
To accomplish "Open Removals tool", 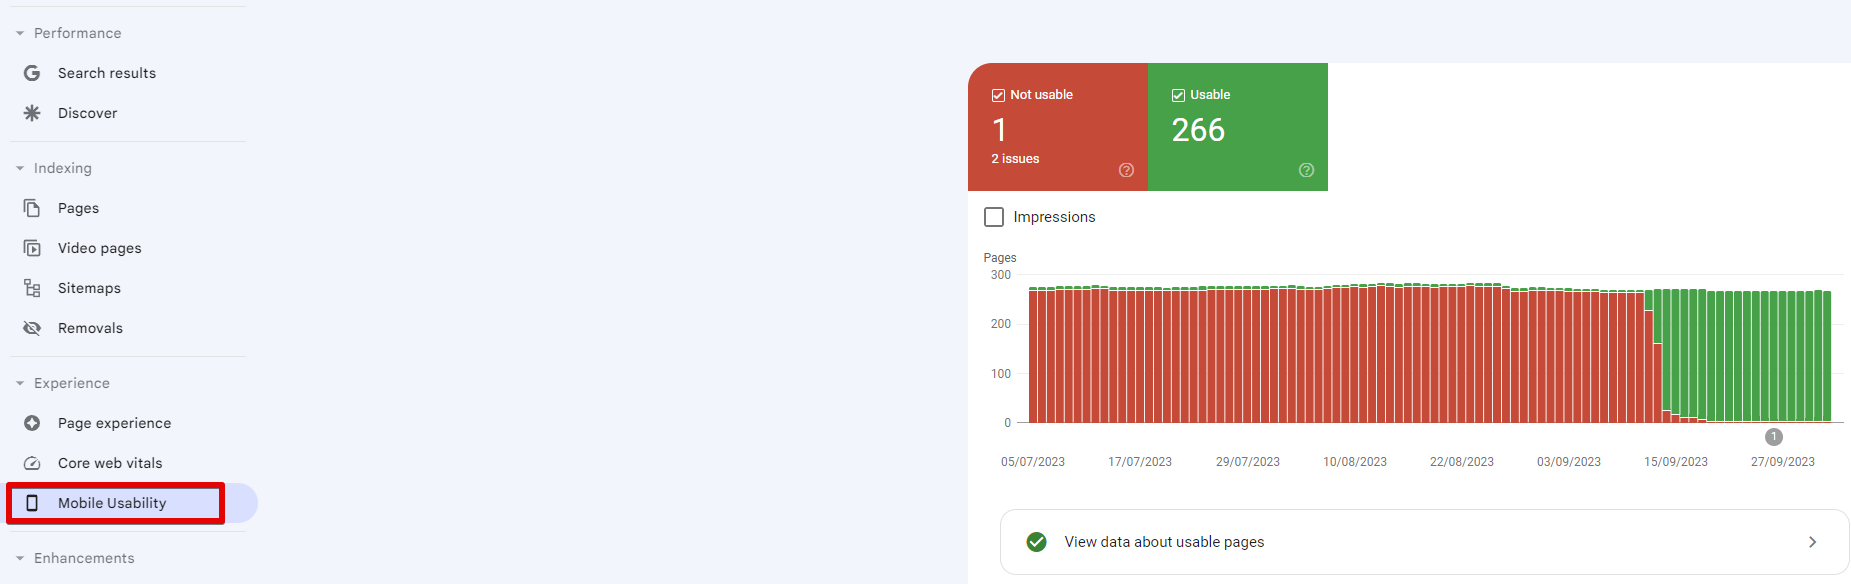I will click(90, 328).
